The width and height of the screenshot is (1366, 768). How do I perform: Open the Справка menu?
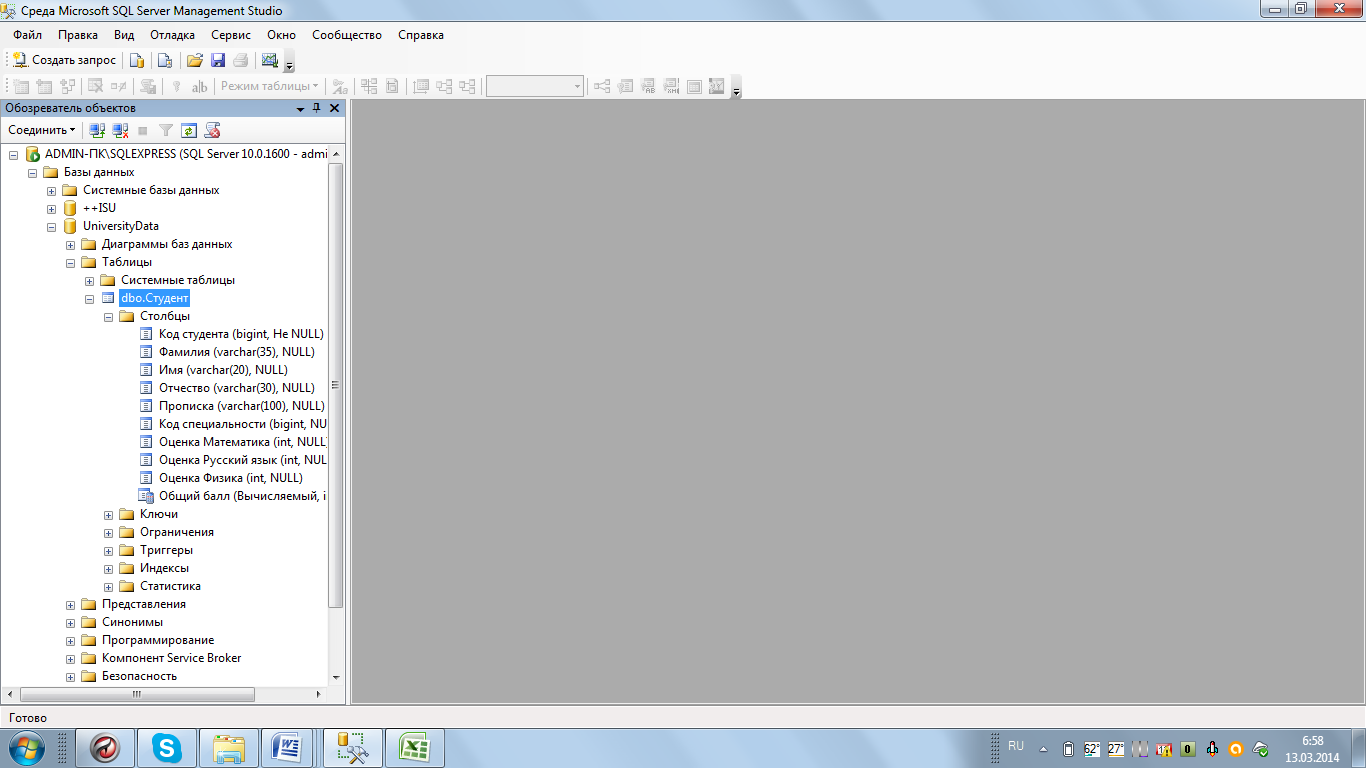(x=421, y=35)
